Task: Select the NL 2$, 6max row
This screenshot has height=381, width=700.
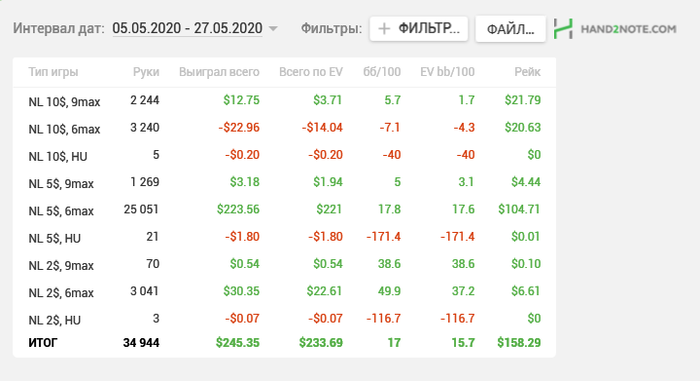Action: coord(284,291)
